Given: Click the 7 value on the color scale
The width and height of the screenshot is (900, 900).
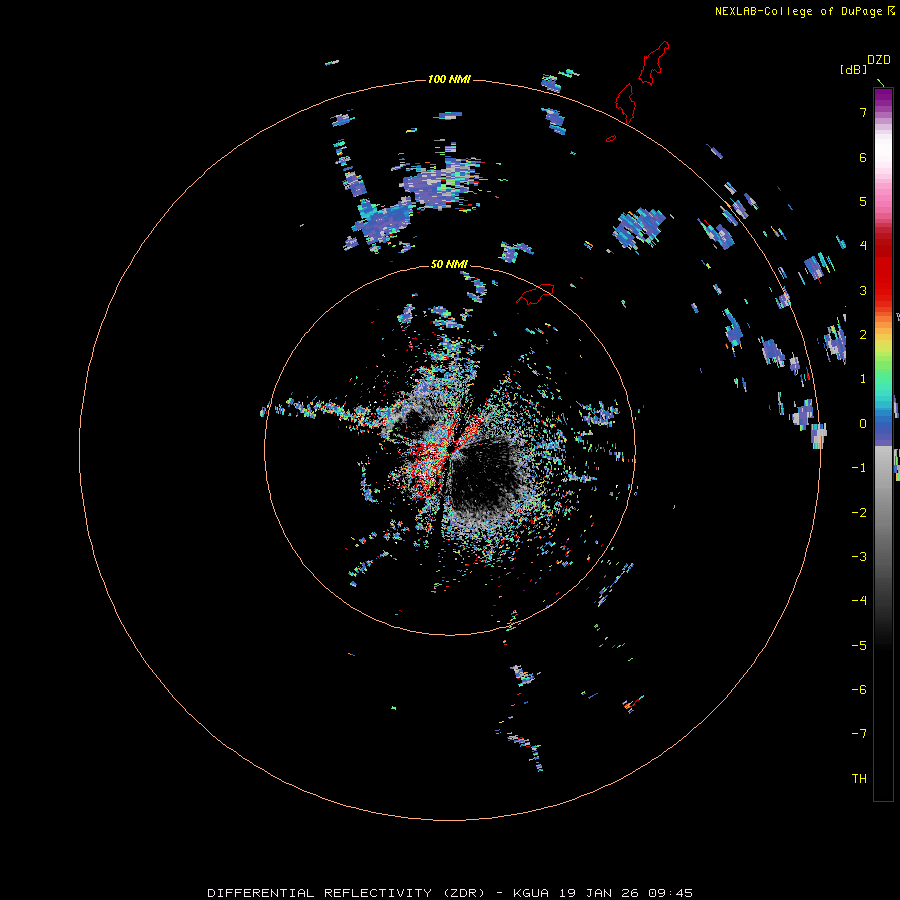Looking at the screenshot, I should (x=863, y=112).
